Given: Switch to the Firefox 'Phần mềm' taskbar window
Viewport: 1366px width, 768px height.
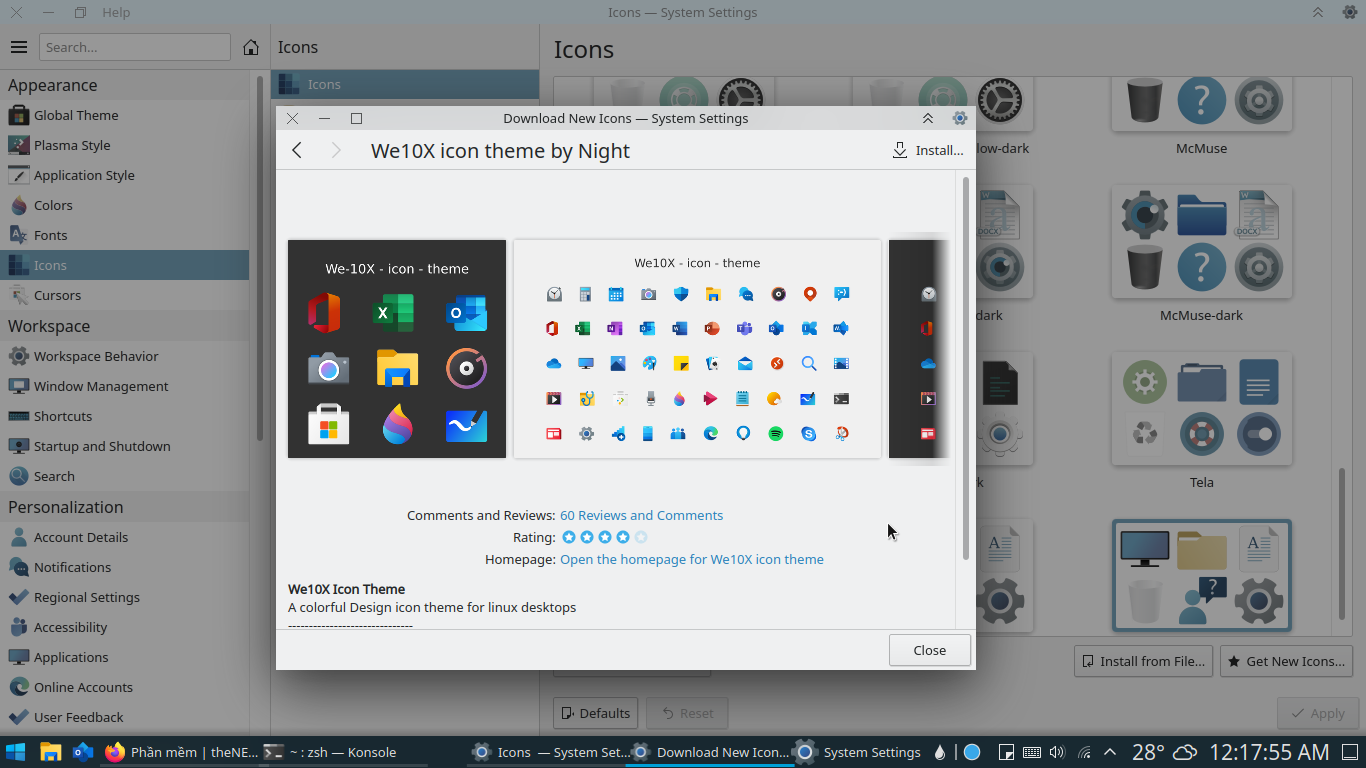Looking at the screenshot, I should pyautogui.click(x=181, y=752).
